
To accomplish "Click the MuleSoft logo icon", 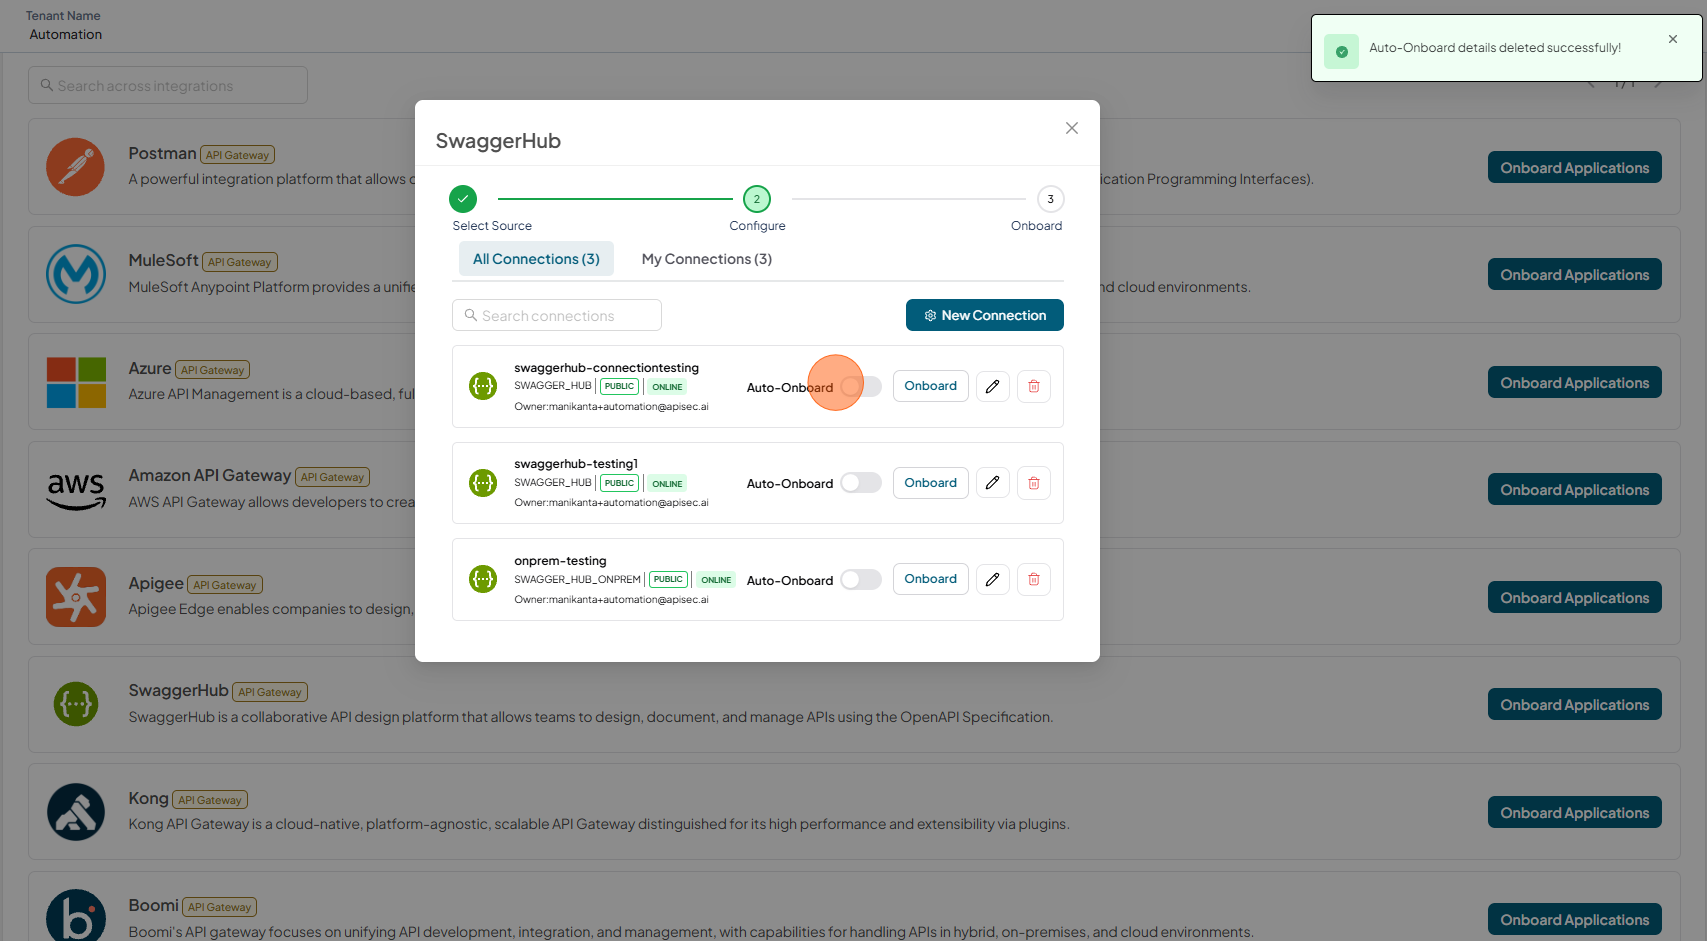I will 76,274.
